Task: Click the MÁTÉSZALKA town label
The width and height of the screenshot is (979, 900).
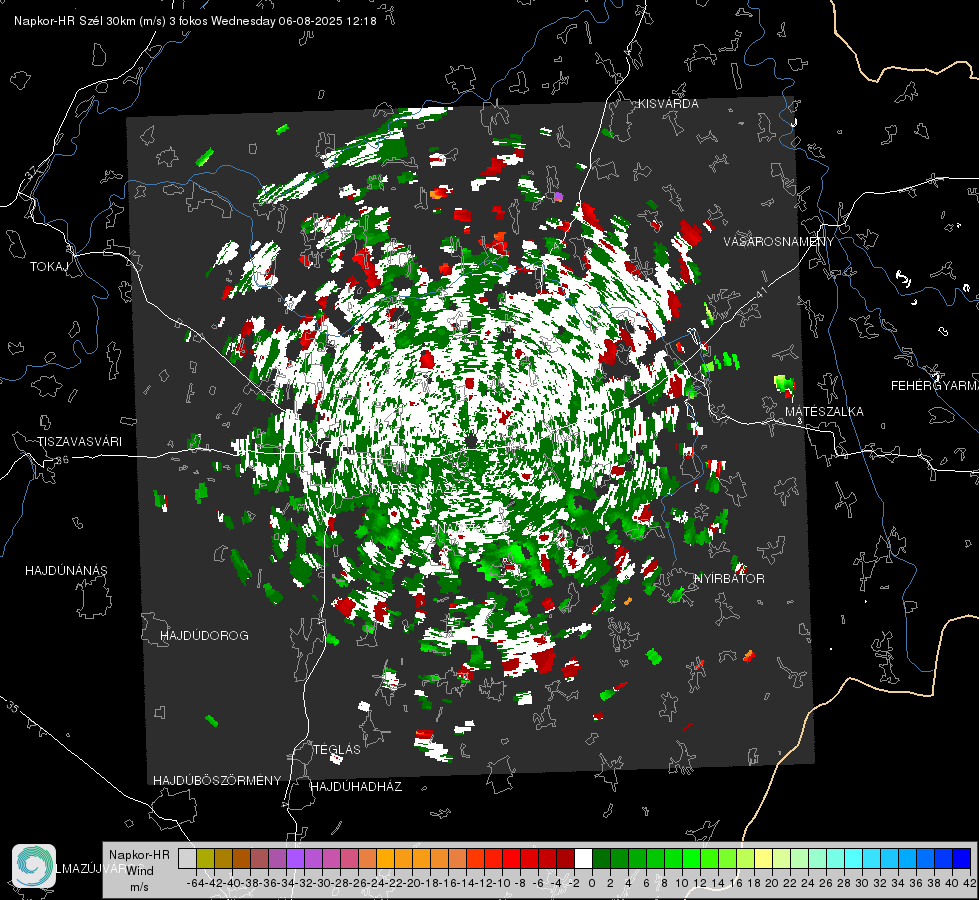Action: [x=824, y=412]
